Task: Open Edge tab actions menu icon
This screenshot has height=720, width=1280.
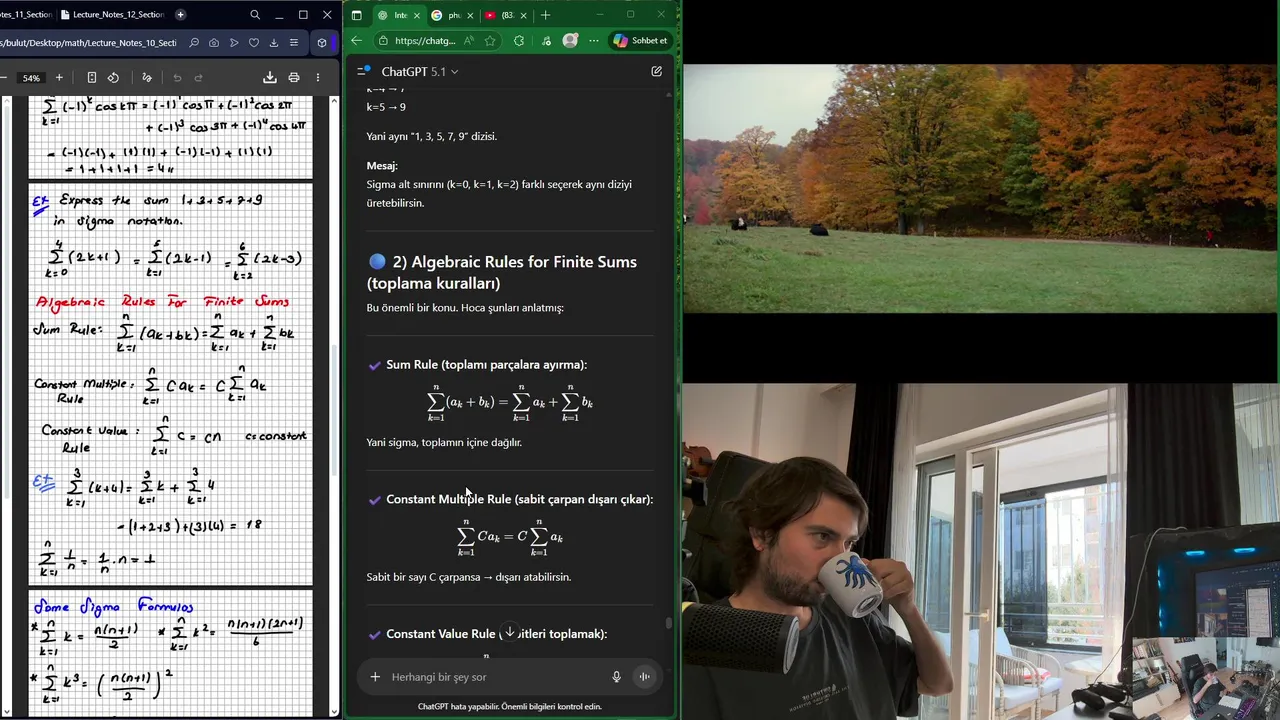Action: [x=356, y=15]
